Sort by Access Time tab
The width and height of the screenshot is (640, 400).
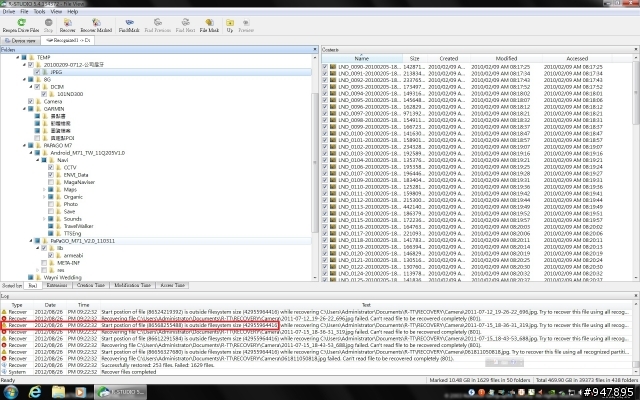(172, 285)
